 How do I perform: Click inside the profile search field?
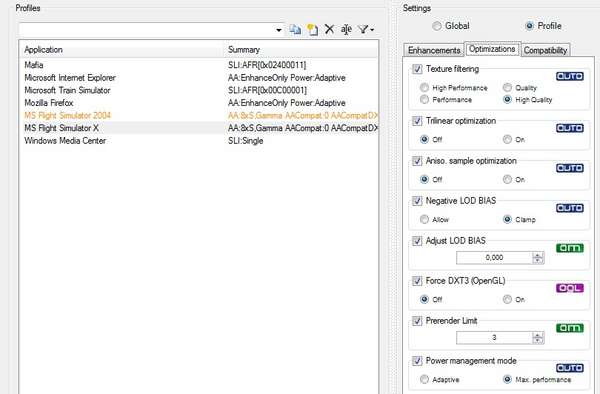[147, 30]
